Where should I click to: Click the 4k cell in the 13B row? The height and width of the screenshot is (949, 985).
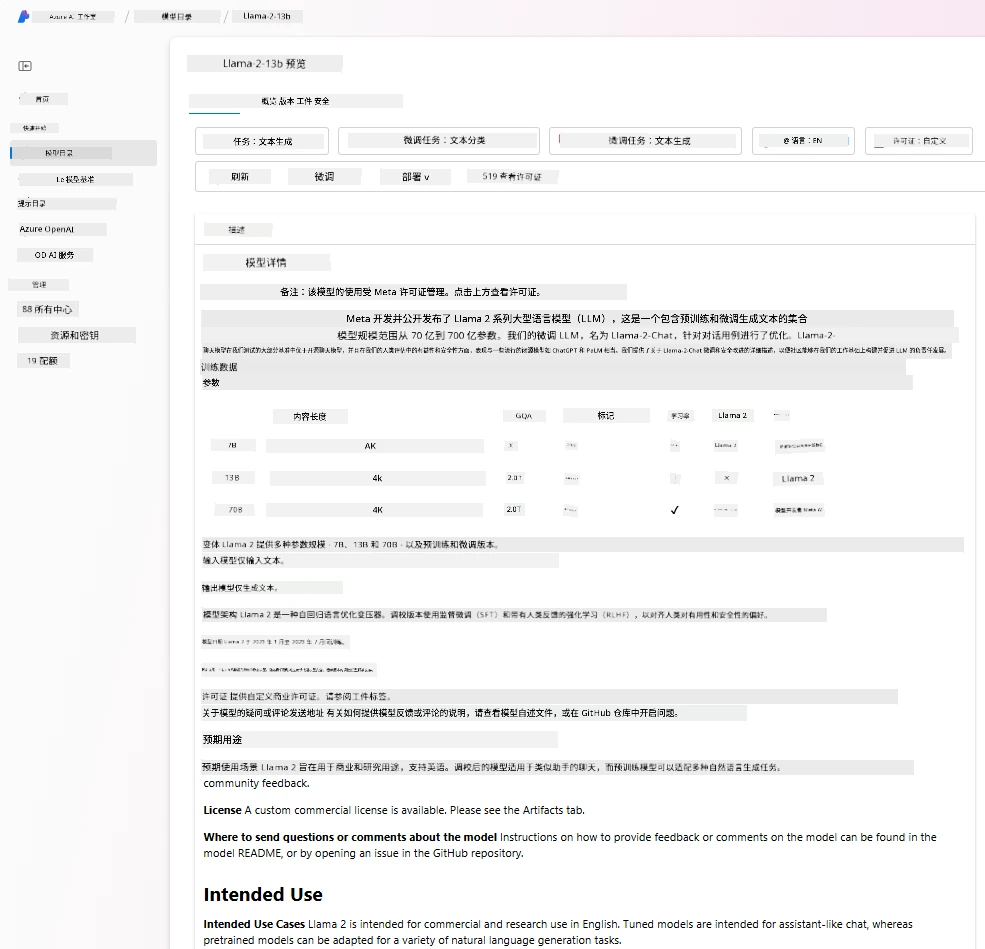[378, 478]
